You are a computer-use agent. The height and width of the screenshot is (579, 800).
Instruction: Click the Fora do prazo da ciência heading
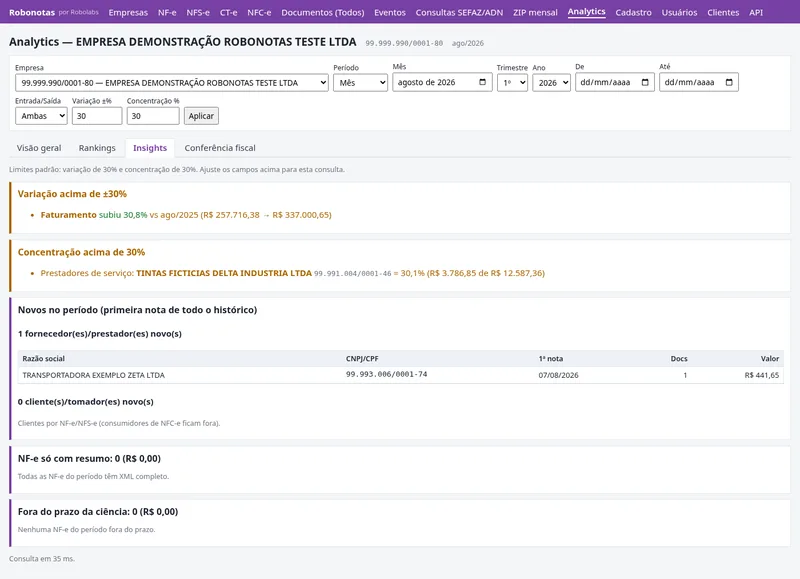[98, 512]
